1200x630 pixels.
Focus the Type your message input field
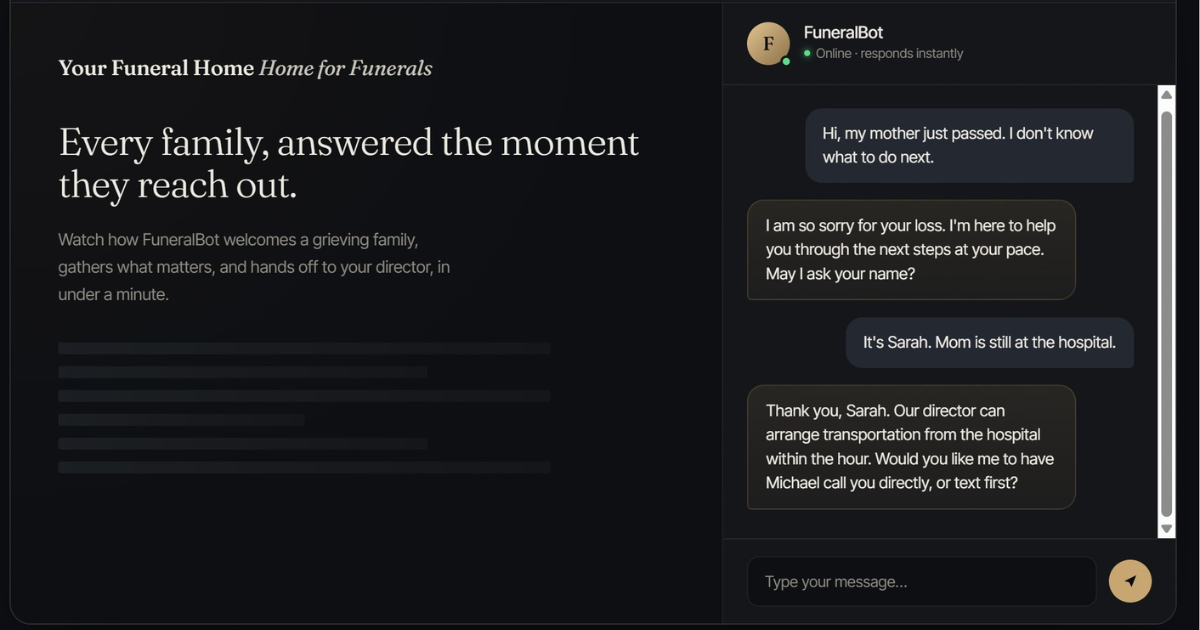click(922, 581)
